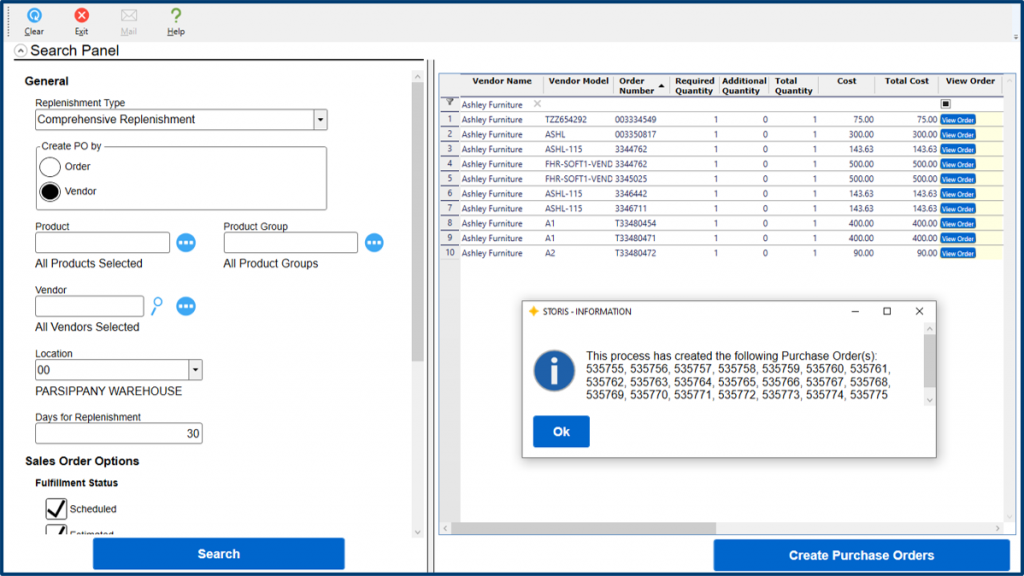Click the Vendor input field
The width and height of the screenshot is (1024, 576).
[x=89, y=306]
